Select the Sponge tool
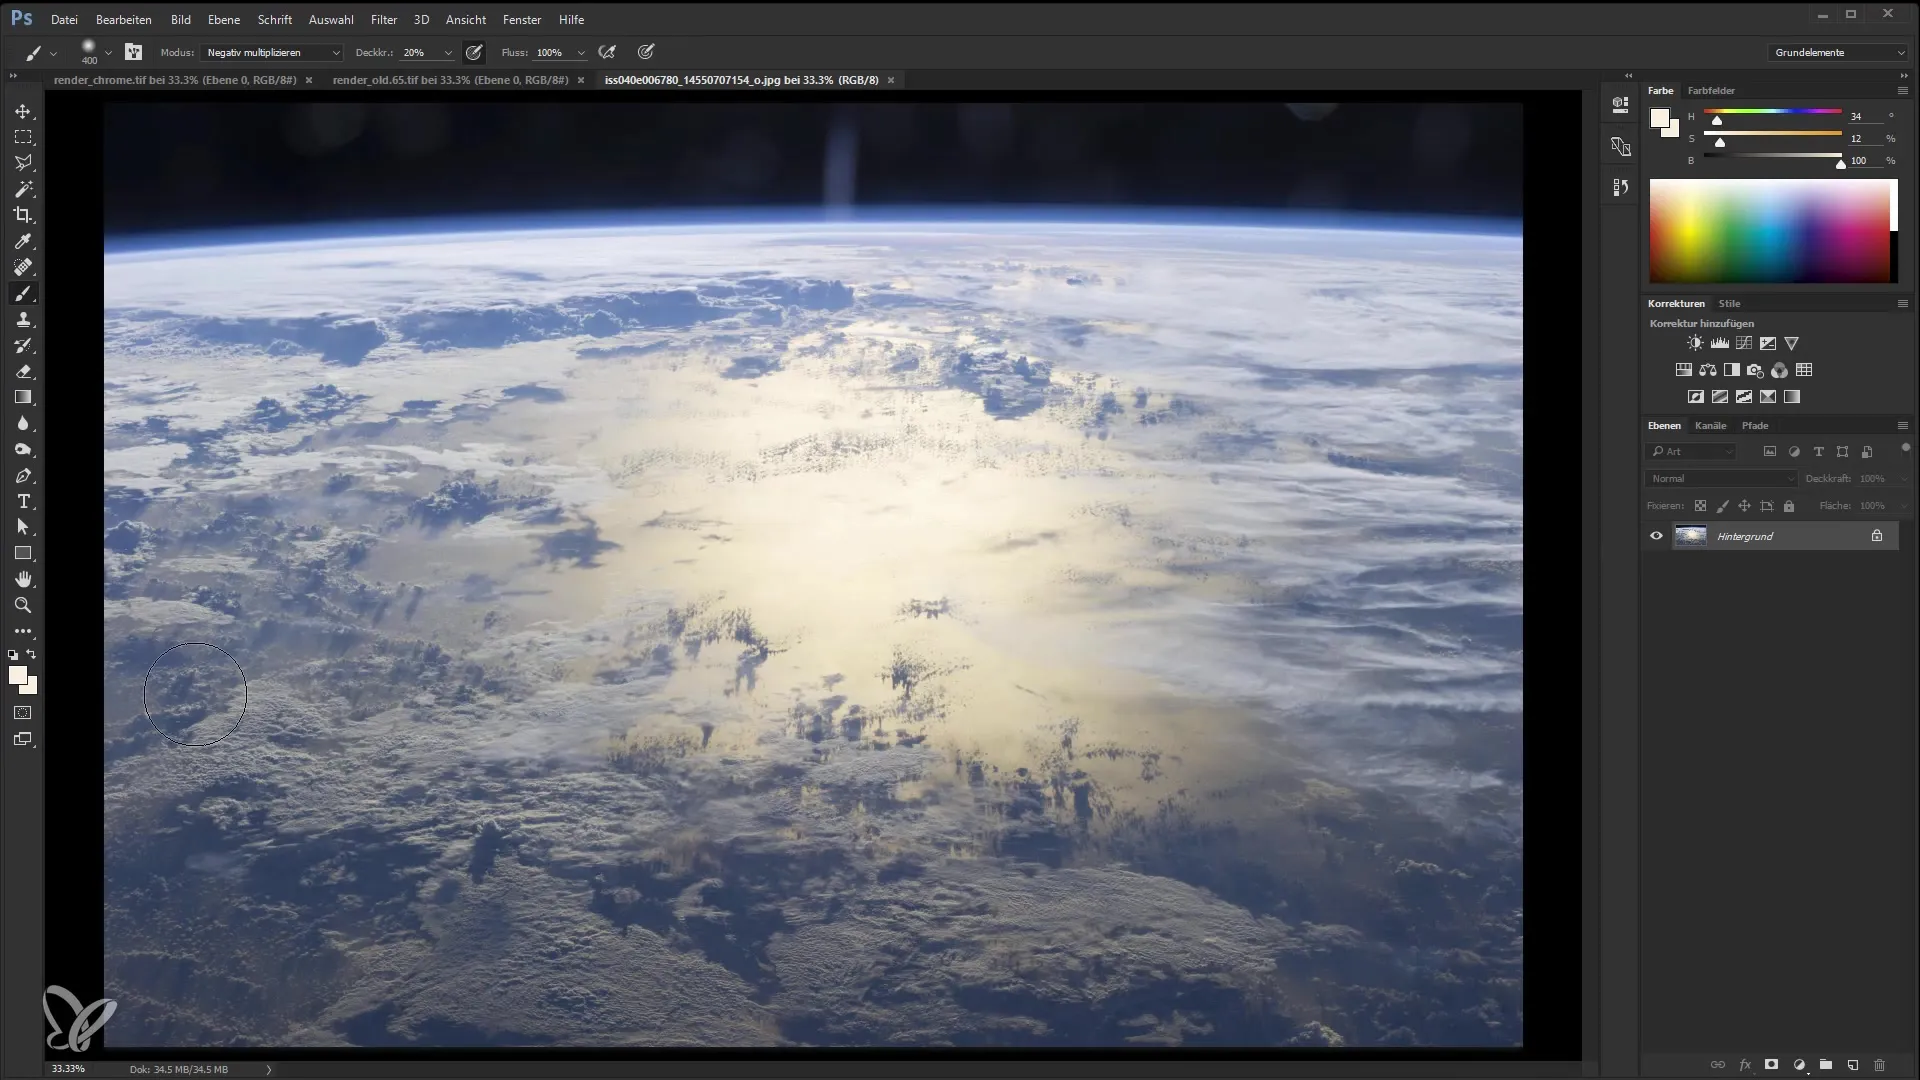Image resolution: width=1920 pixels, height=1080 pixels. pos(23,449)
